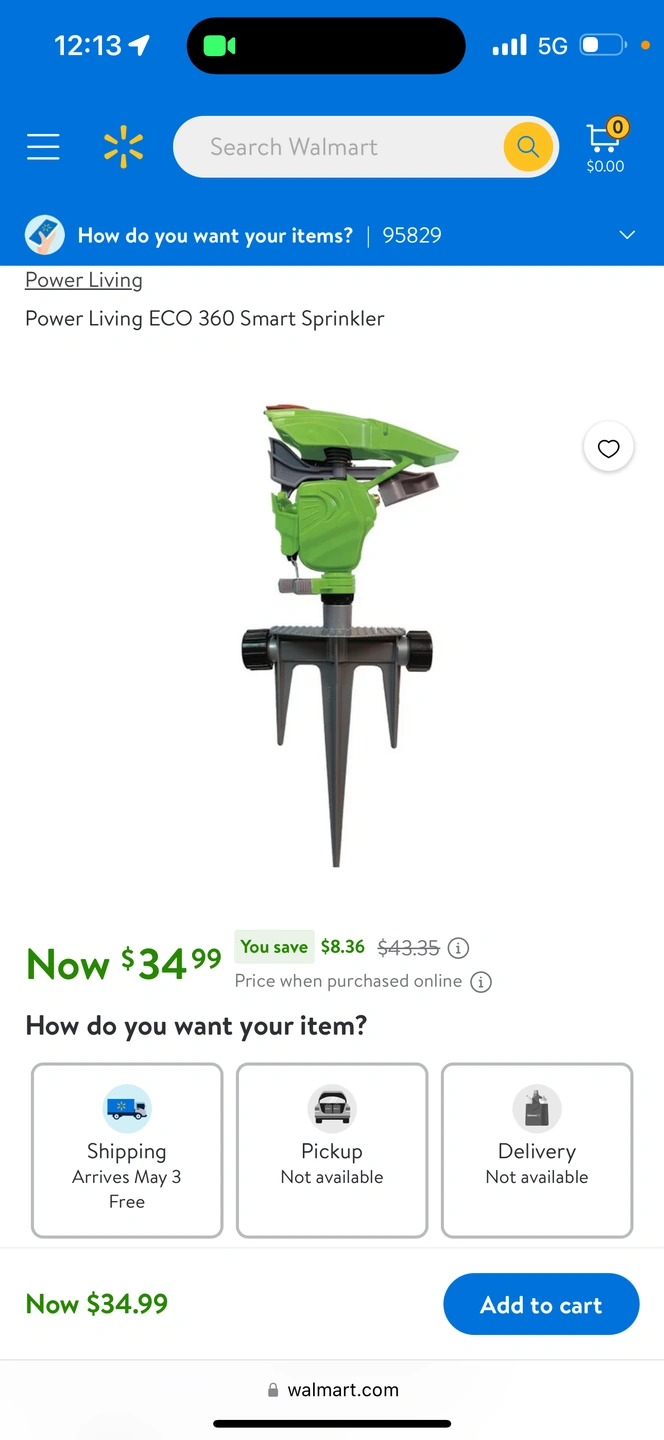The width and height of the screenshot is (664, 1440).
Task: Tap the yellow search magnifier button
Action: (x=528, y=148)
